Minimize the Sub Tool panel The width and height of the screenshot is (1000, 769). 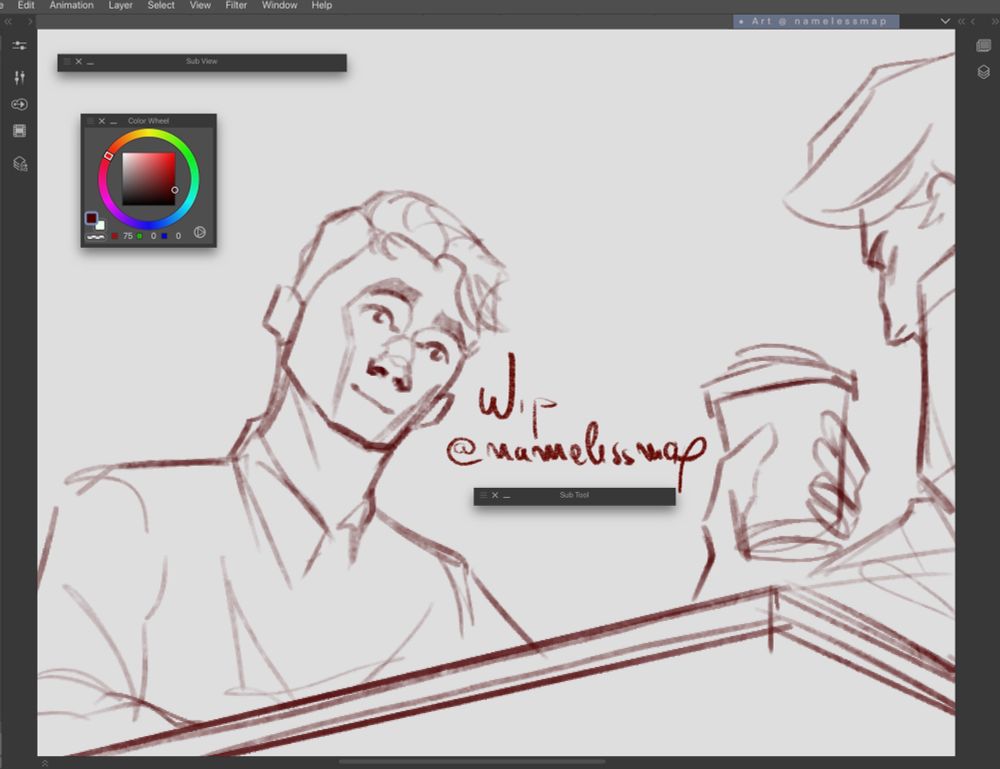[x=506, y=496]
